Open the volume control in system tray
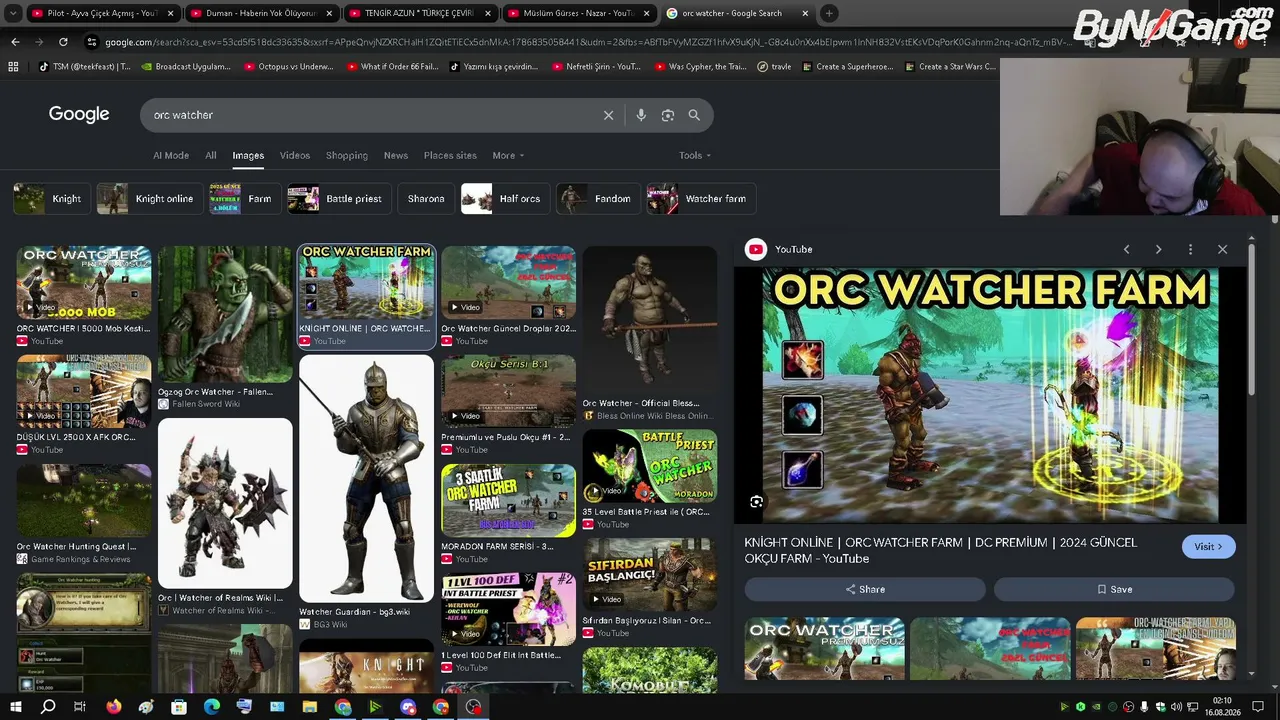Image resolution: width=1280 pixels, height=720 pixels. point(1176,707)
